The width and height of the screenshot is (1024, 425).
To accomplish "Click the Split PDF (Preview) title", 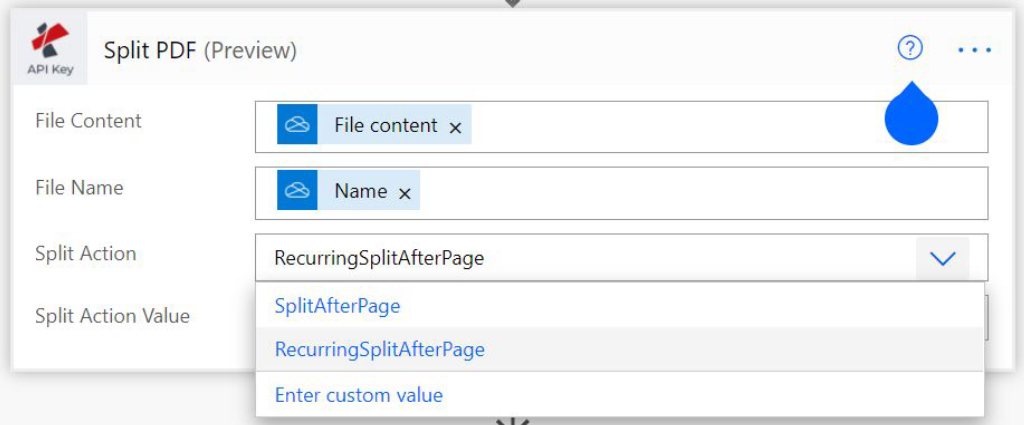I will pyautogui.click(x=200, y=50).
